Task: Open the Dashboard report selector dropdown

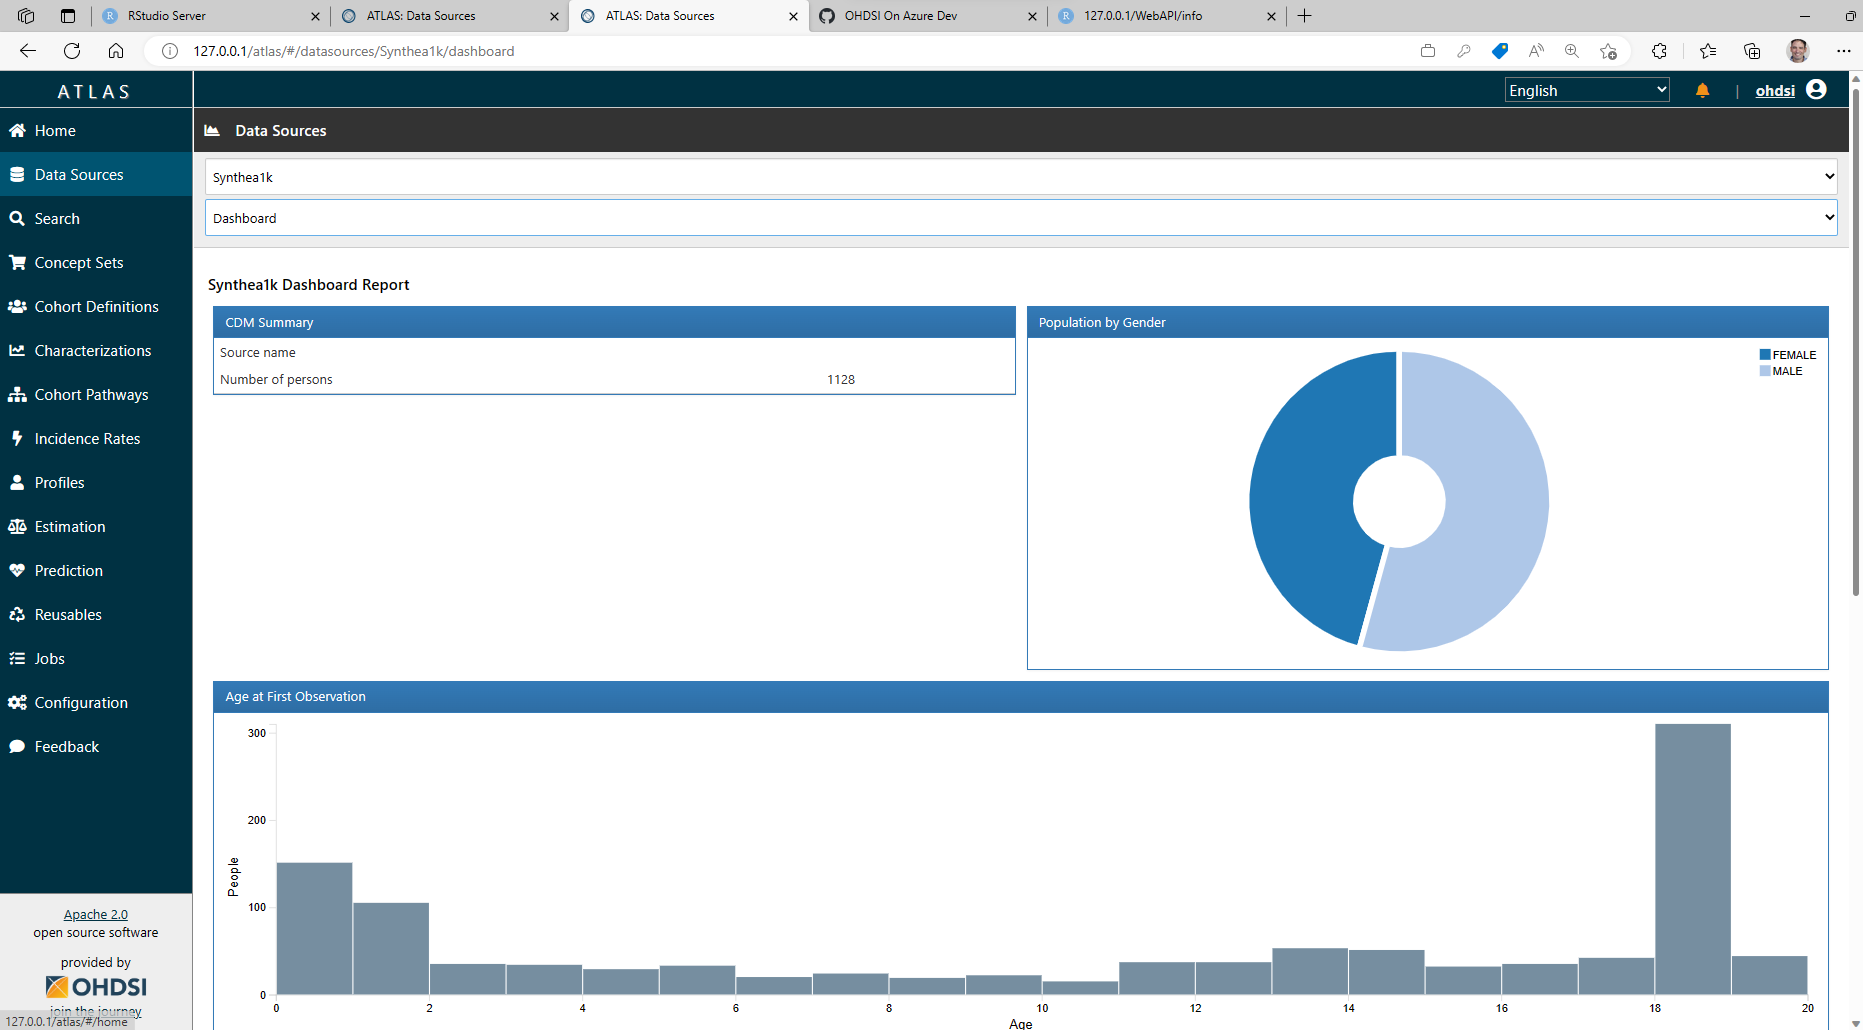Action: click(x=1019, y=217)
